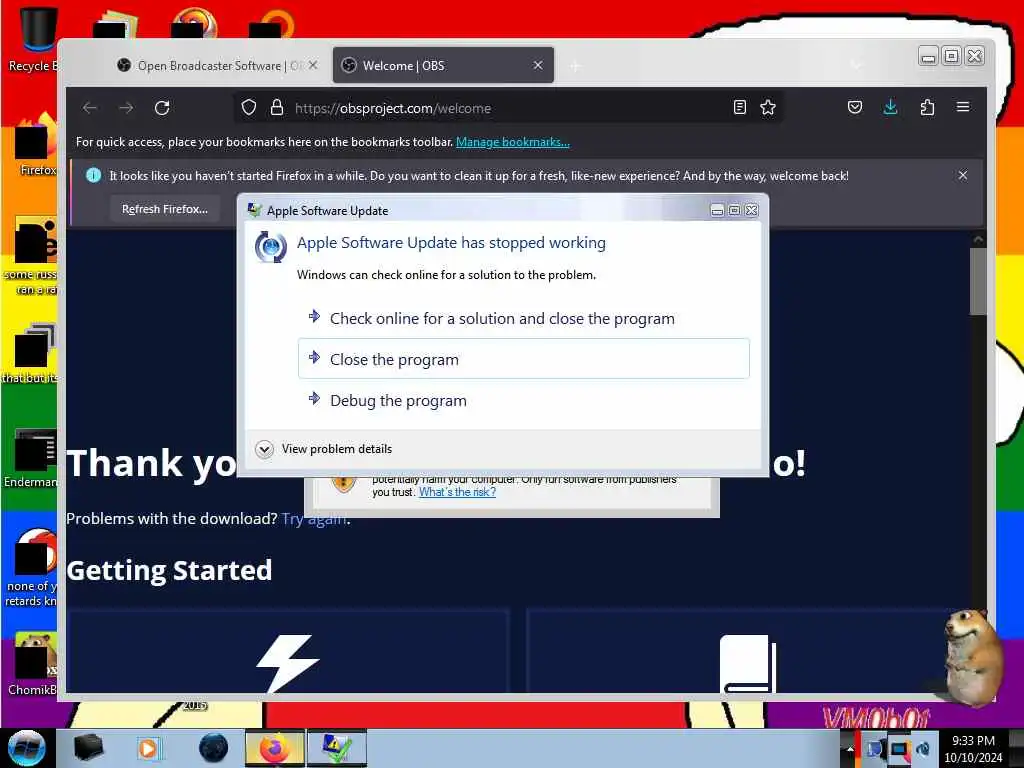Click the Try again download link
1024x768 pixels.
tap(314, 519)
